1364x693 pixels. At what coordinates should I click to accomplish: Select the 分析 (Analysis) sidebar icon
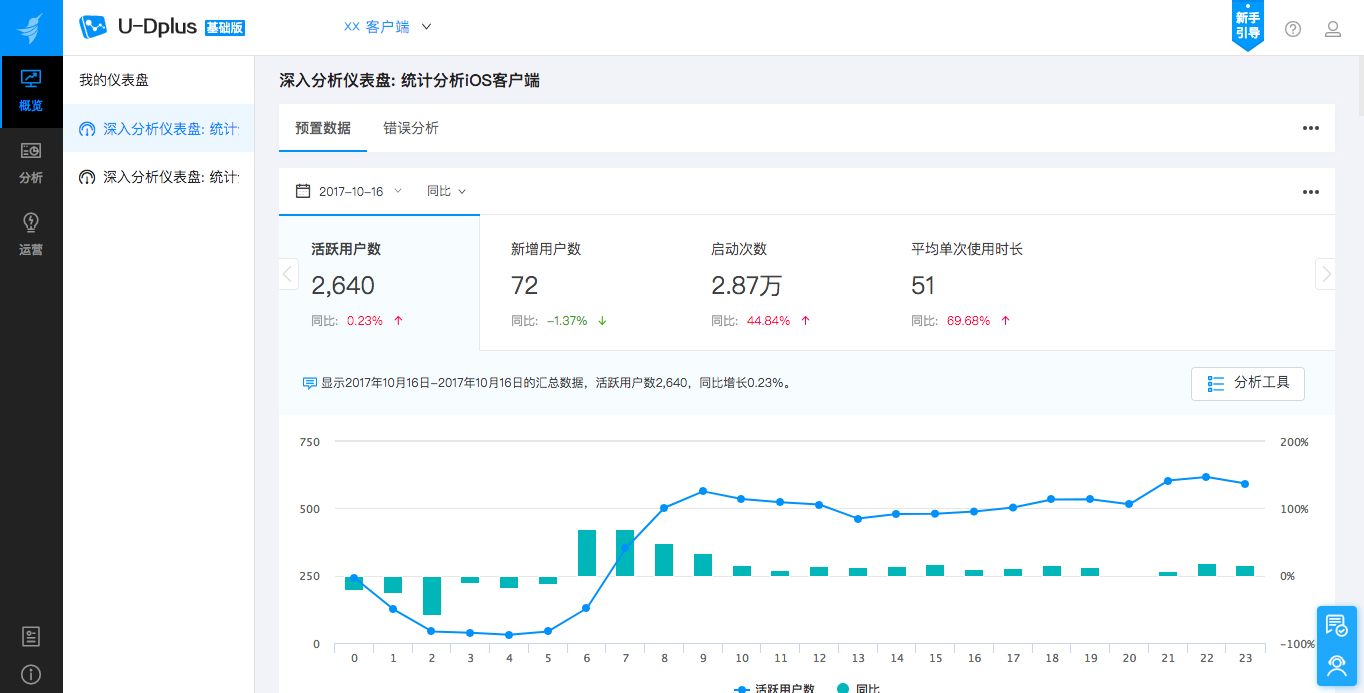[x=31, y=163]
